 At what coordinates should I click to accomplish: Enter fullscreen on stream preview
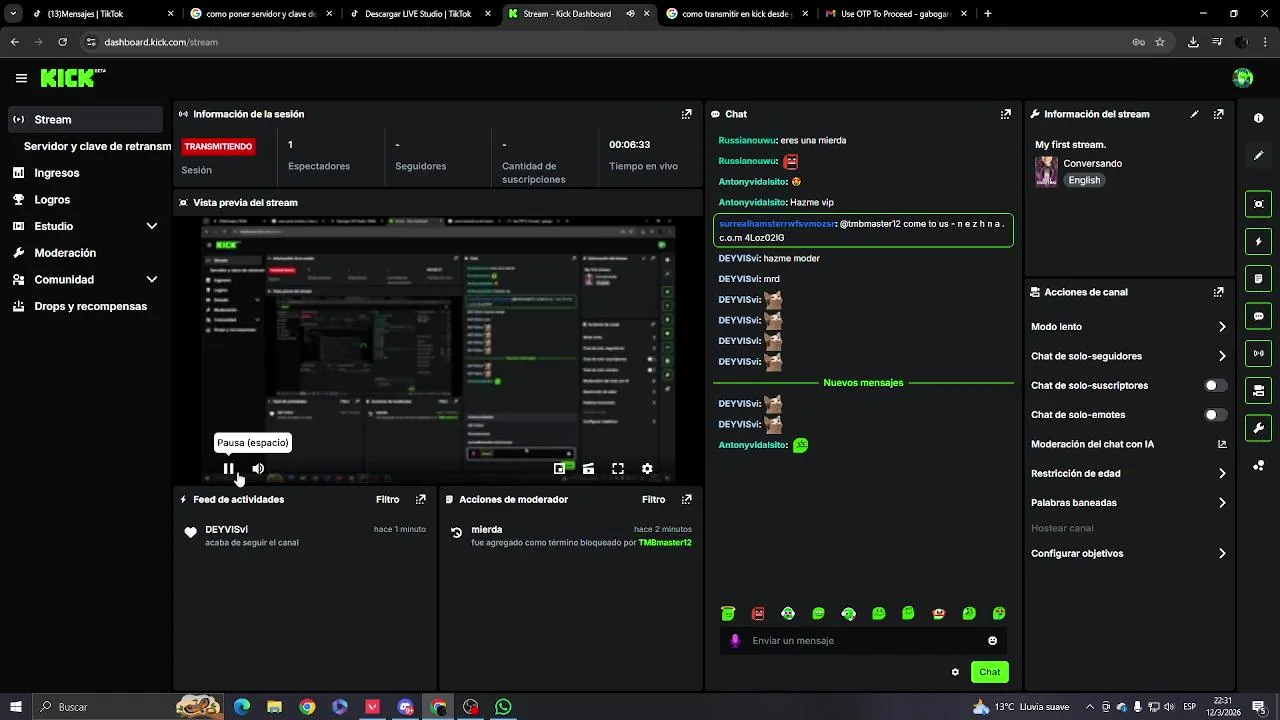click(x=618, y=468)
